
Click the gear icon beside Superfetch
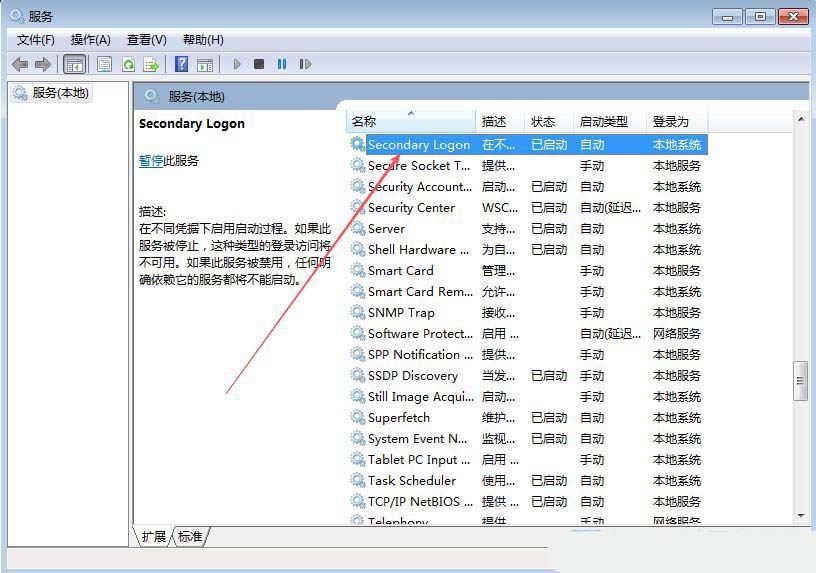357,417
